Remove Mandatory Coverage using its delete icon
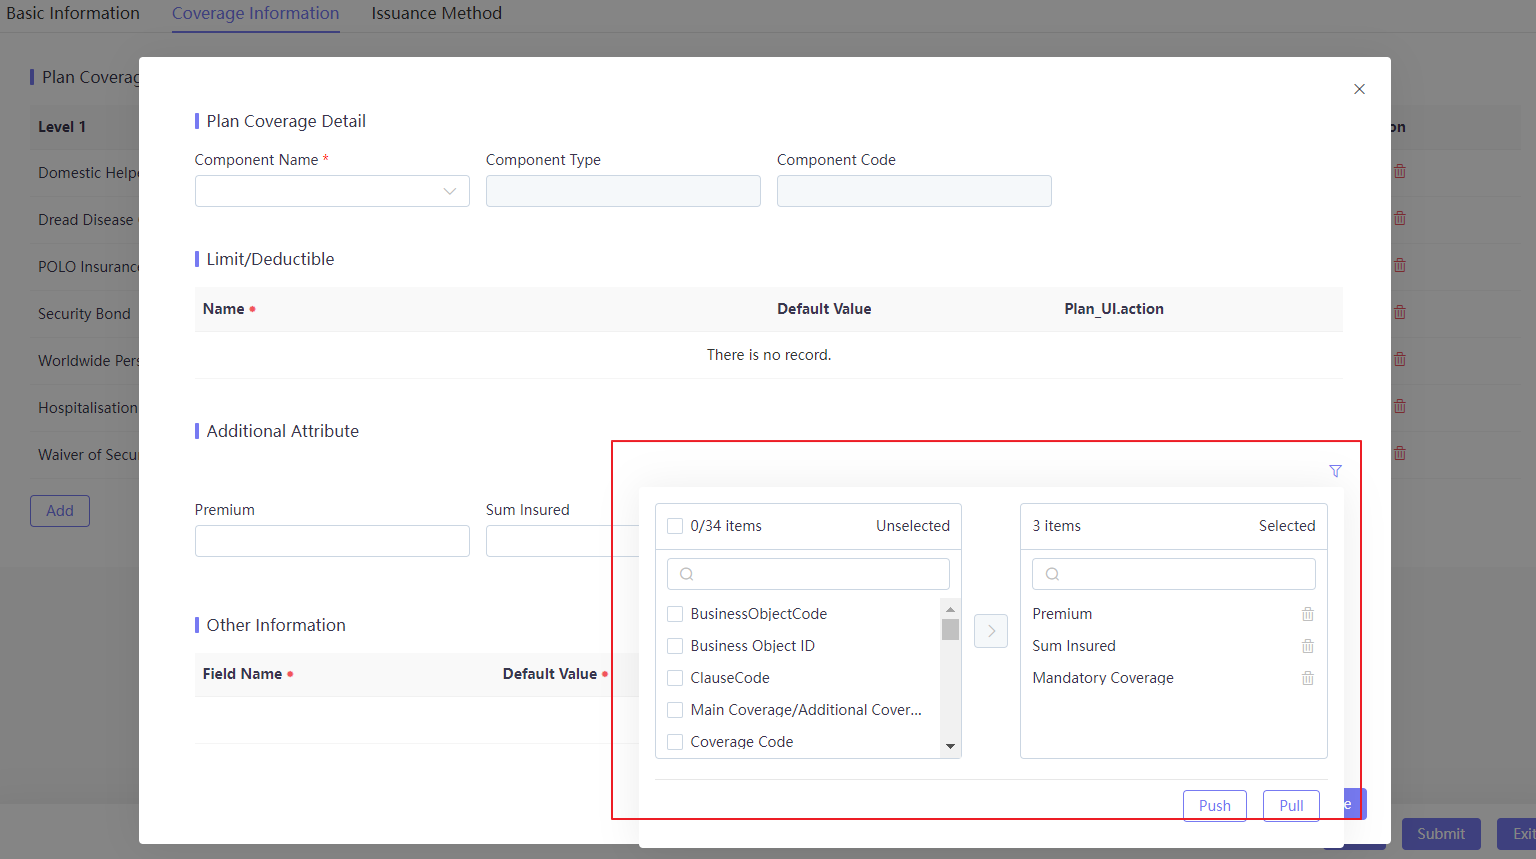The image size is (1536, 859). click(1307, 677)
